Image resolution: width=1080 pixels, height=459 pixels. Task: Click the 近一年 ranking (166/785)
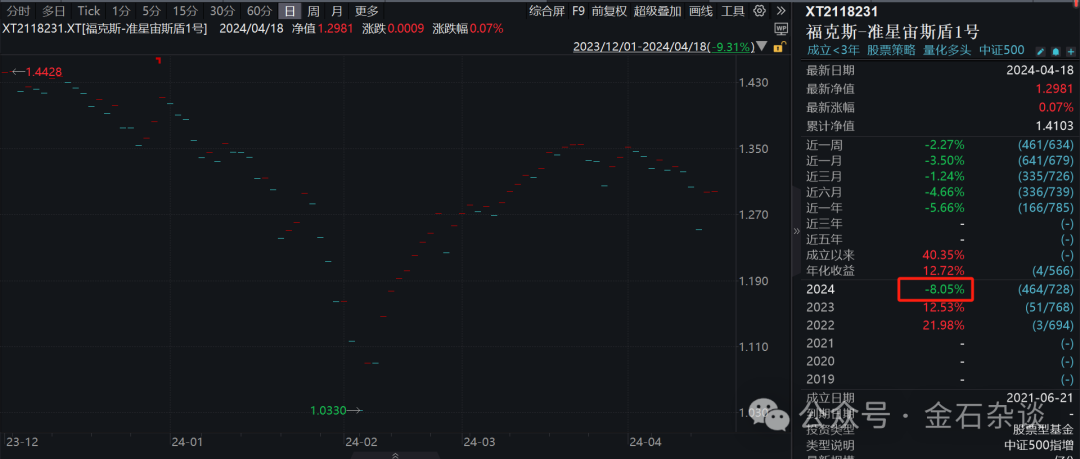[1045, 207]
